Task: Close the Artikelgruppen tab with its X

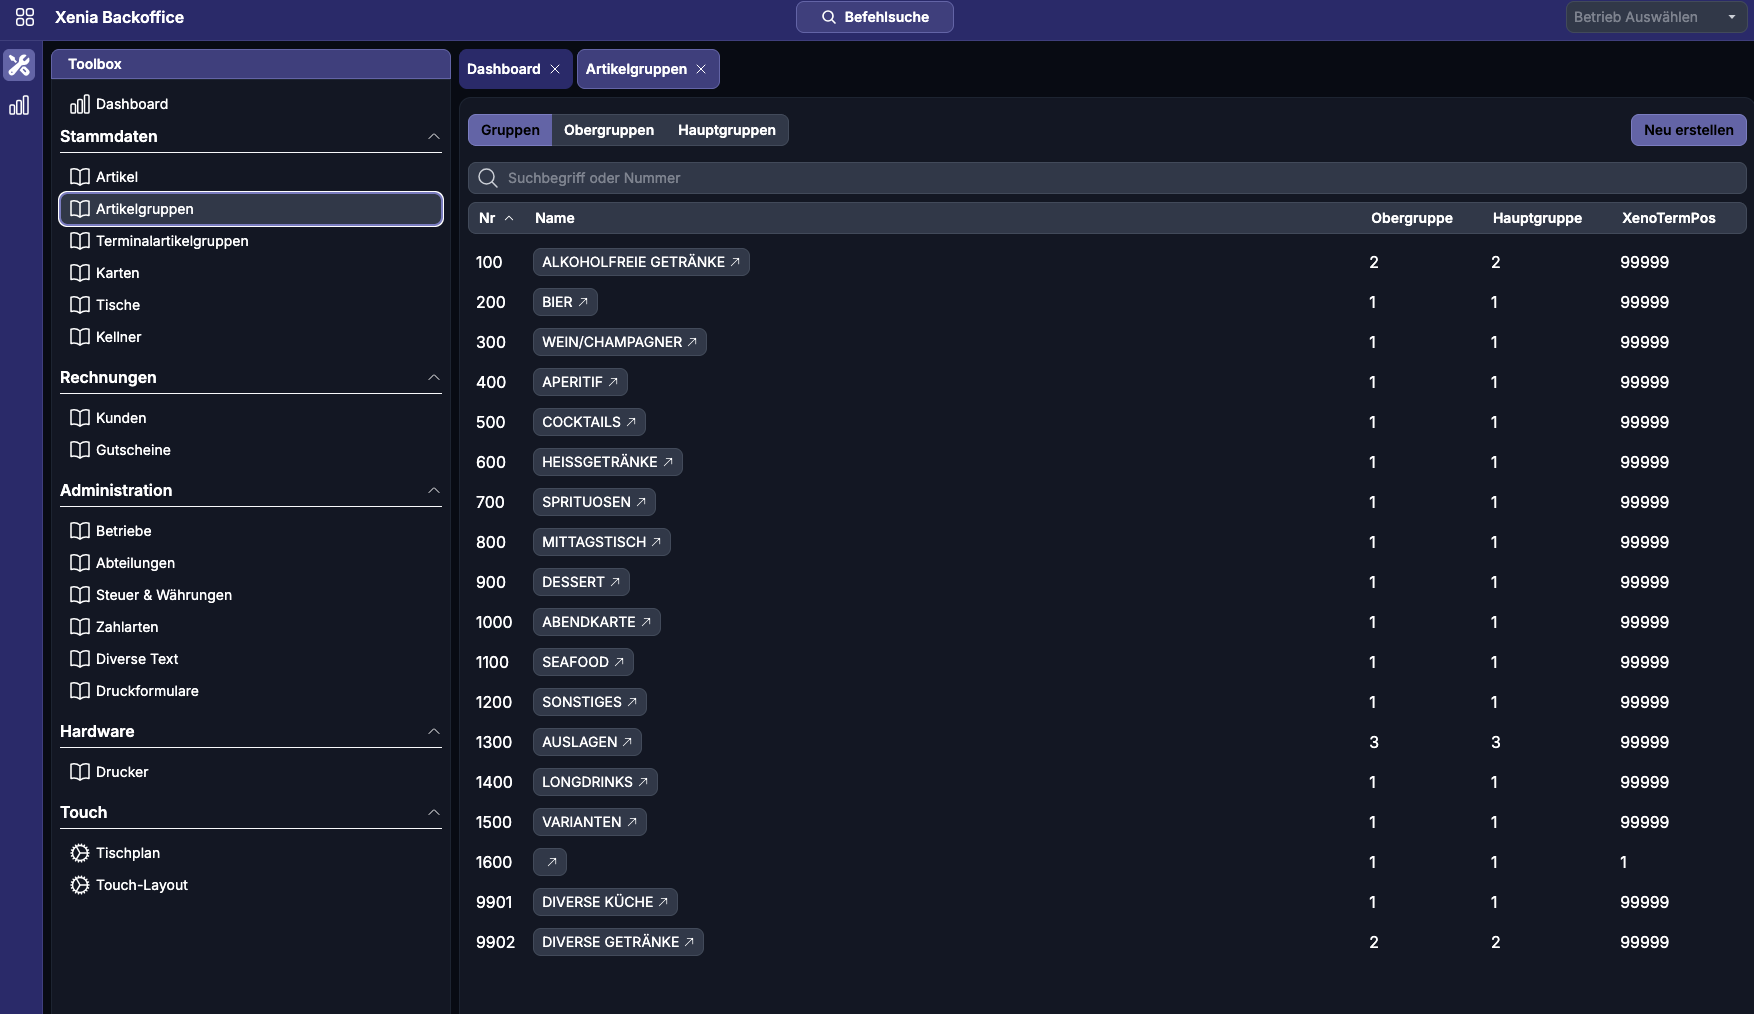Action: tap(701, 69)
